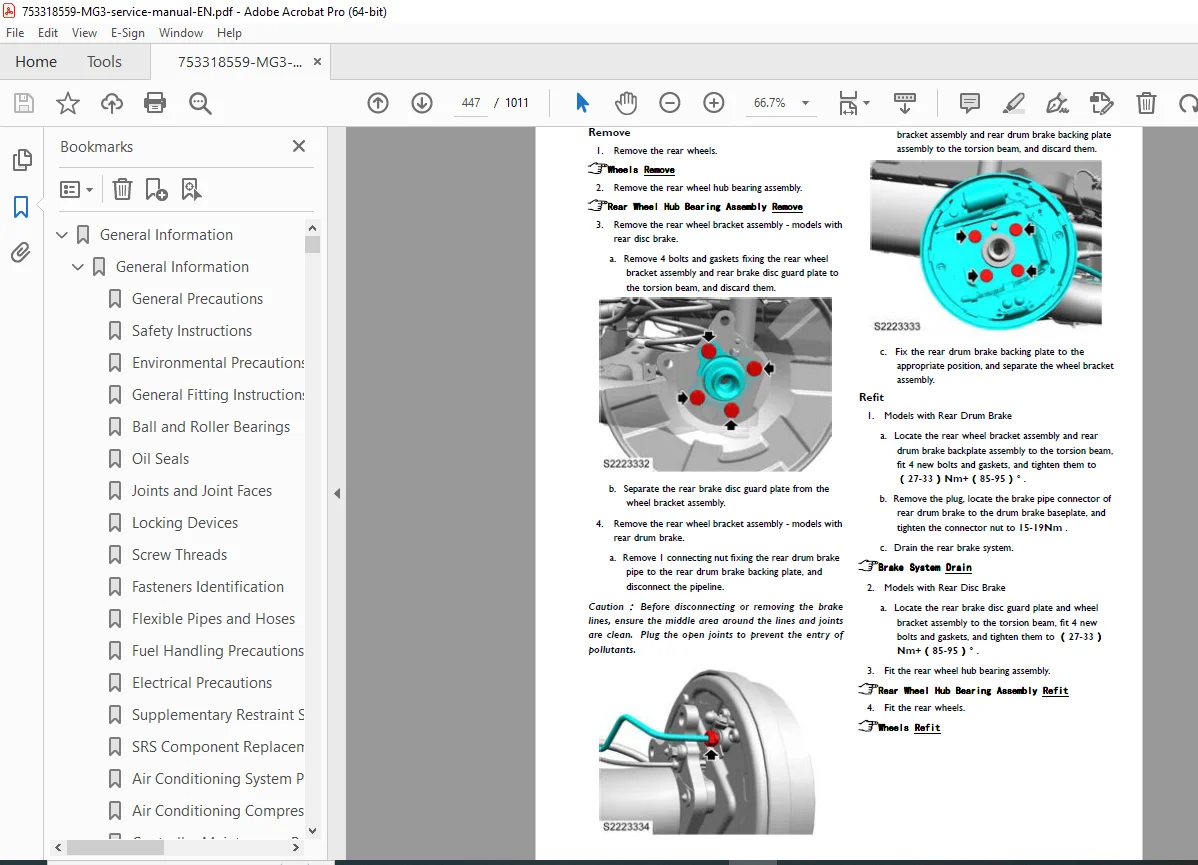Click bookmarks horizontal scrollbar right arrow
The height and width of the screenshot is (865, 1198).
[x=296, y=847]
